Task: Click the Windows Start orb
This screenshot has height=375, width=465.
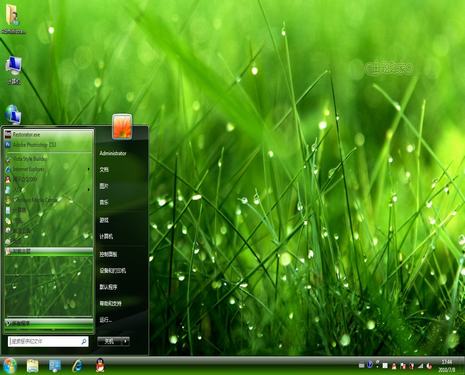Action: (10, 366)
